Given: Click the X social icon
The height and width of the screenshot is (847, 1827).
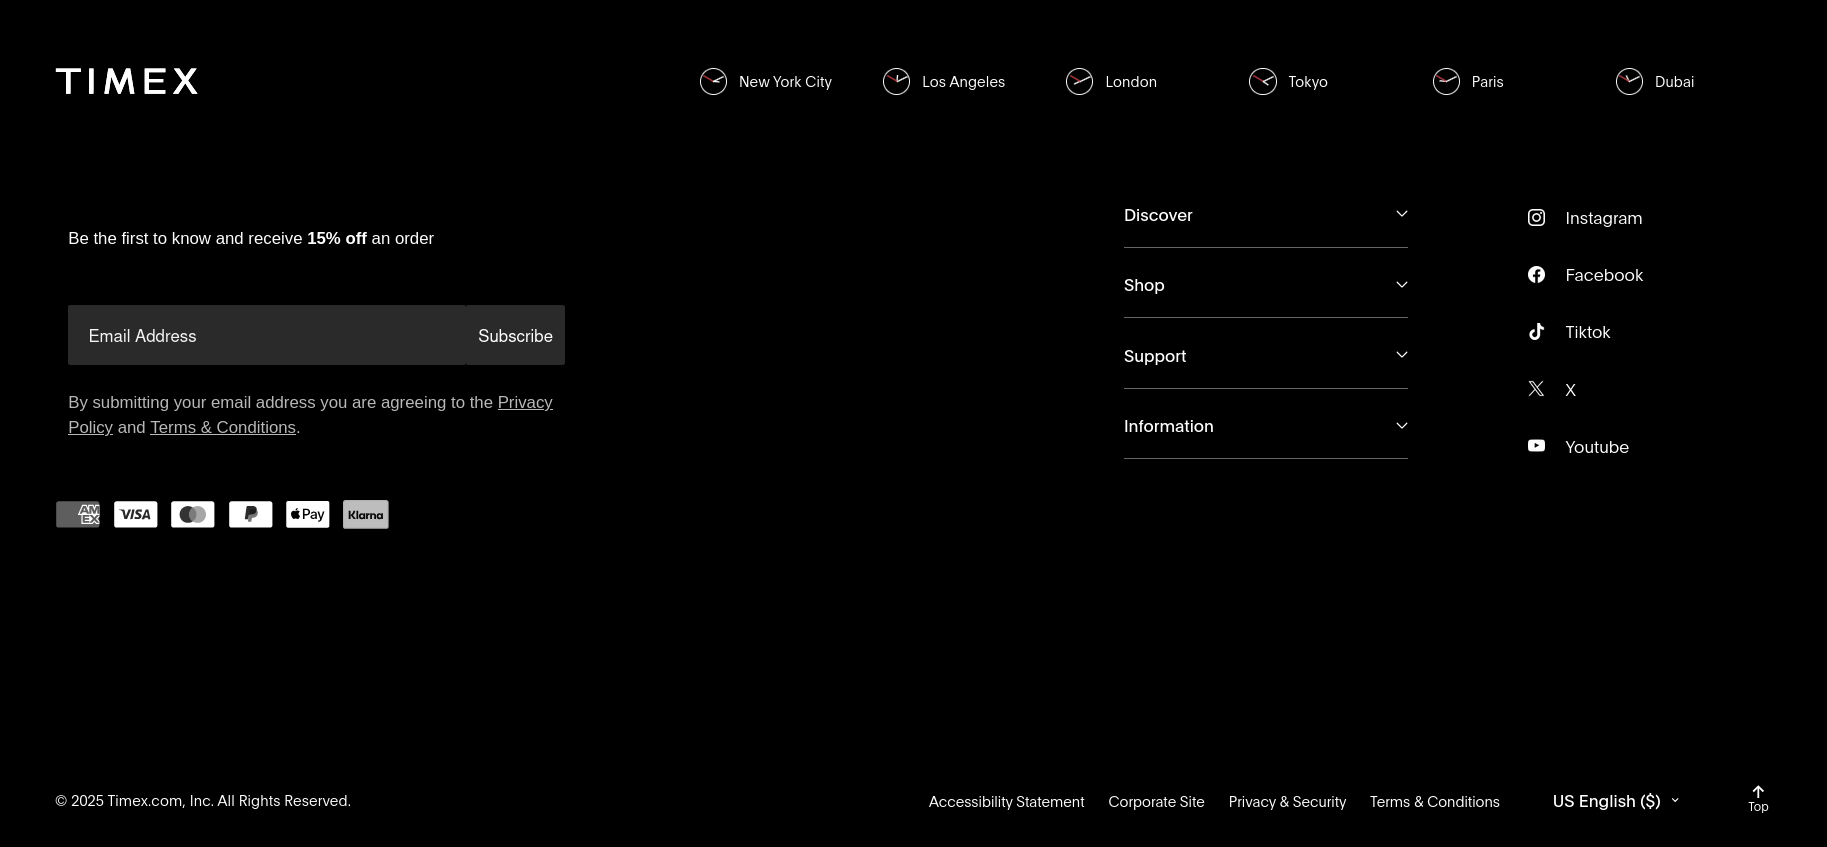Looking at the screenshot, I should [1536, 389].
